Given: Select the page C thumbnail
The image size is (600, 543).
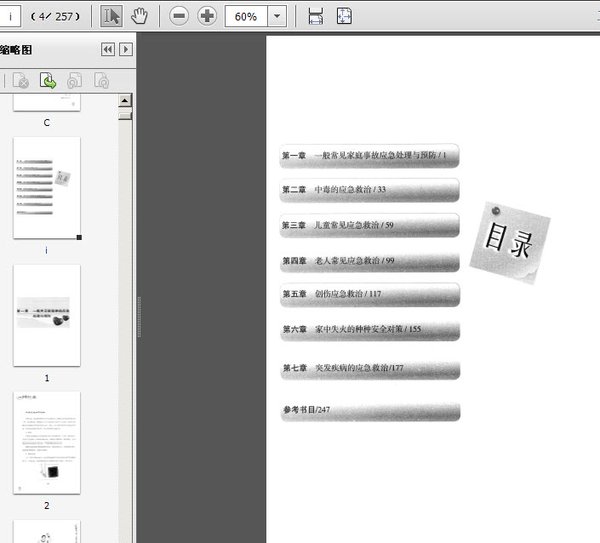Looking at the screenshot, I should [47, 103].
